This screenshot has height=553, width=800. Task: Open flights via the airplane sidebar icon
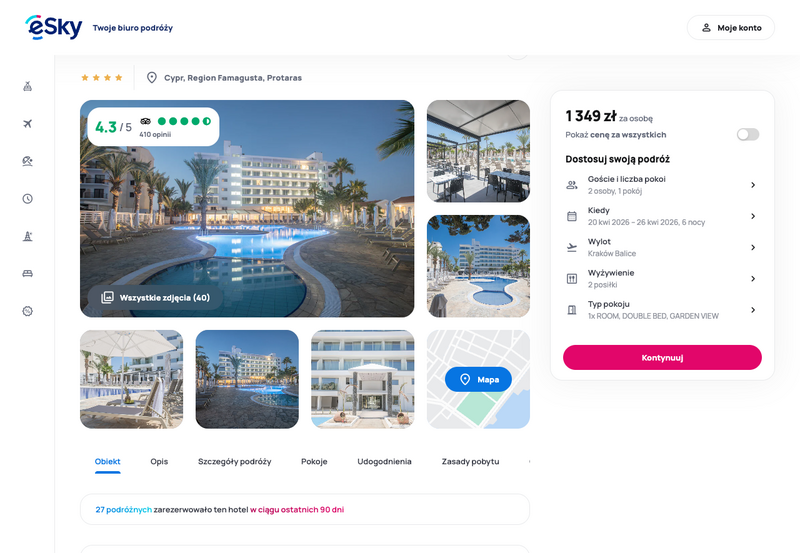coord(28,123)
